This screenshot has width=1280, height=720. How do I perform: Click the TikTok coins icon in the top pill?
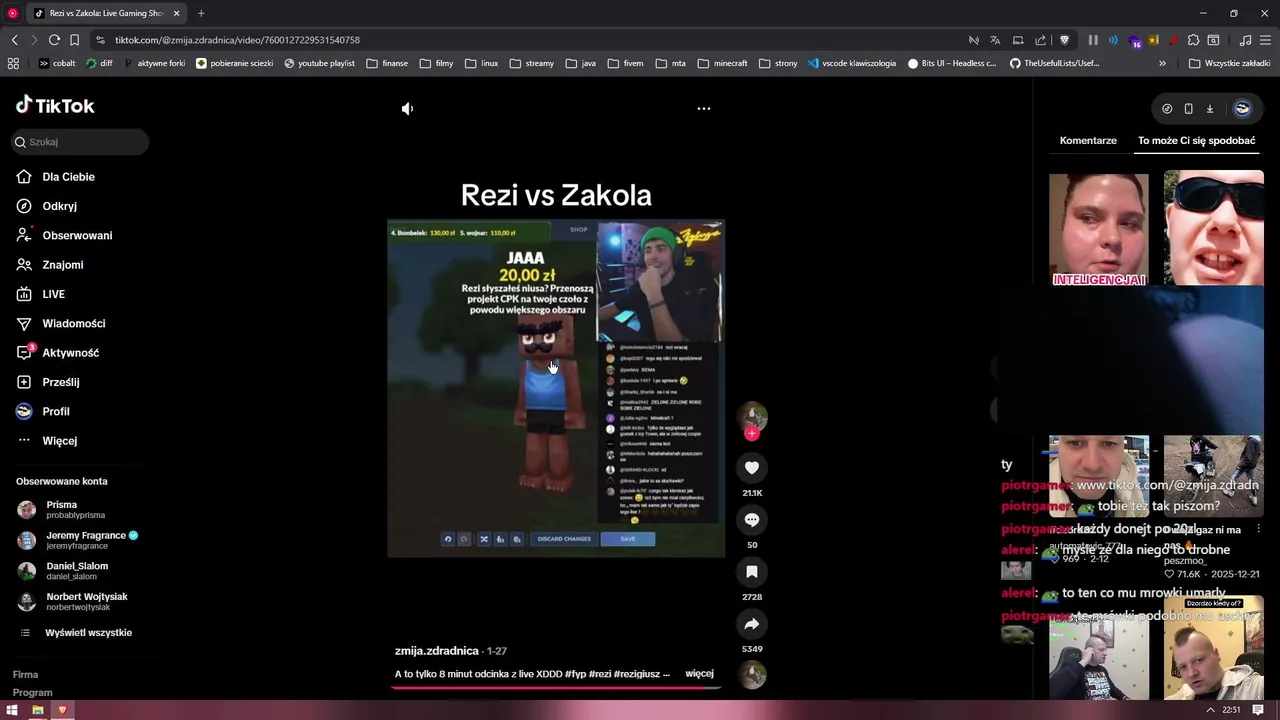point(1167,109)
